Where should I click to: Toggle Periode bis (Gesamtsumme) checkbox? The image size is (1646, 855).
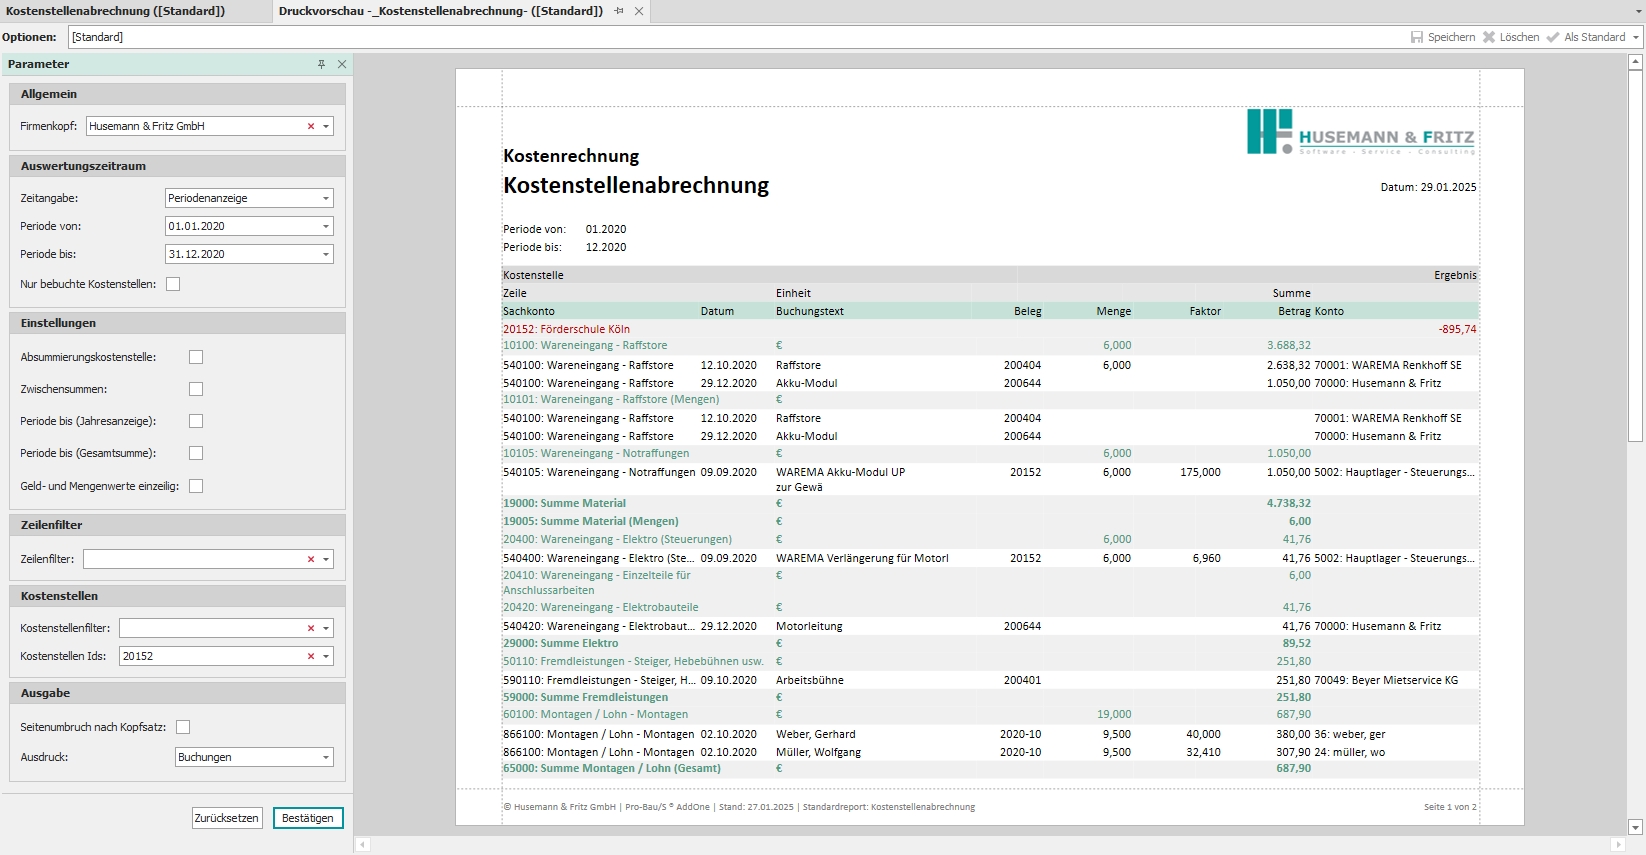[196, 453]
